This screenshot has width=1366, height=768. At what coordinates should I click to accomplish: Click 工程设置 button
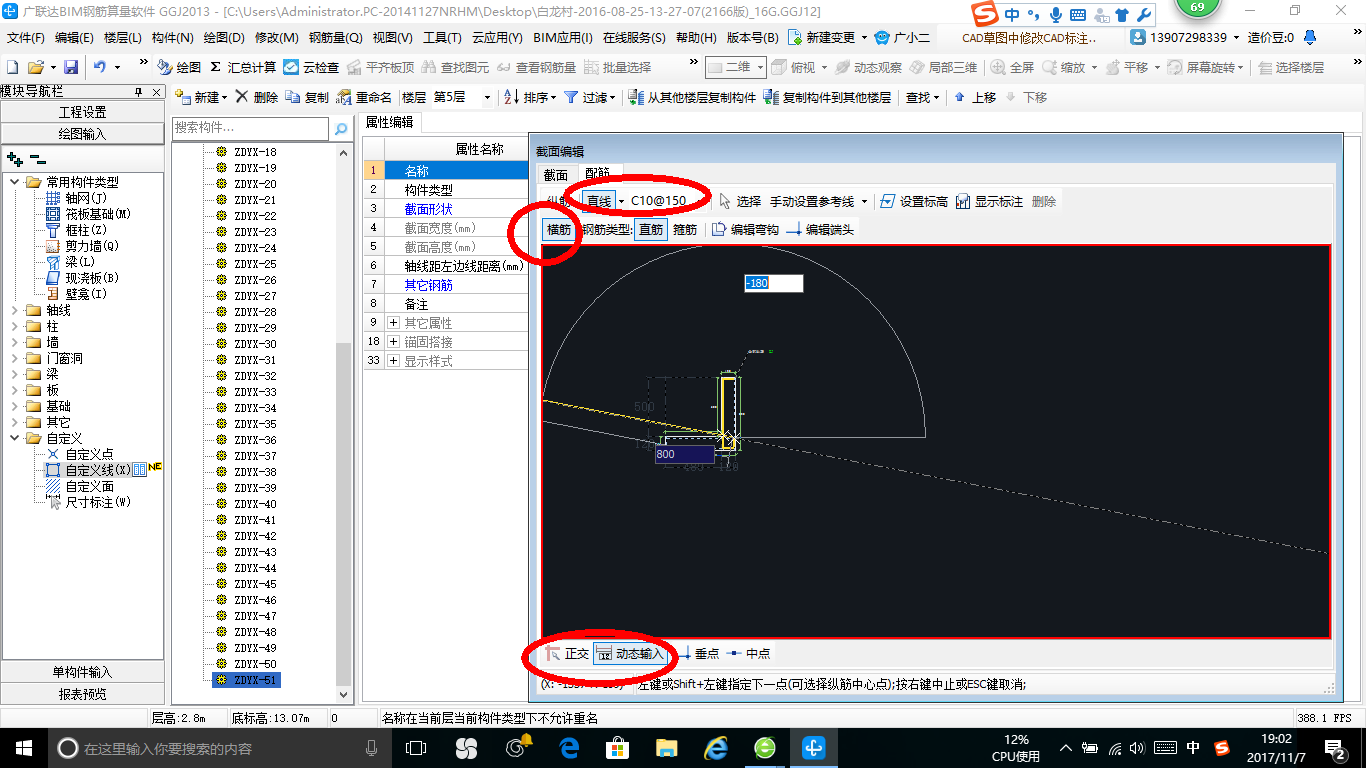[x=82, y=112]
